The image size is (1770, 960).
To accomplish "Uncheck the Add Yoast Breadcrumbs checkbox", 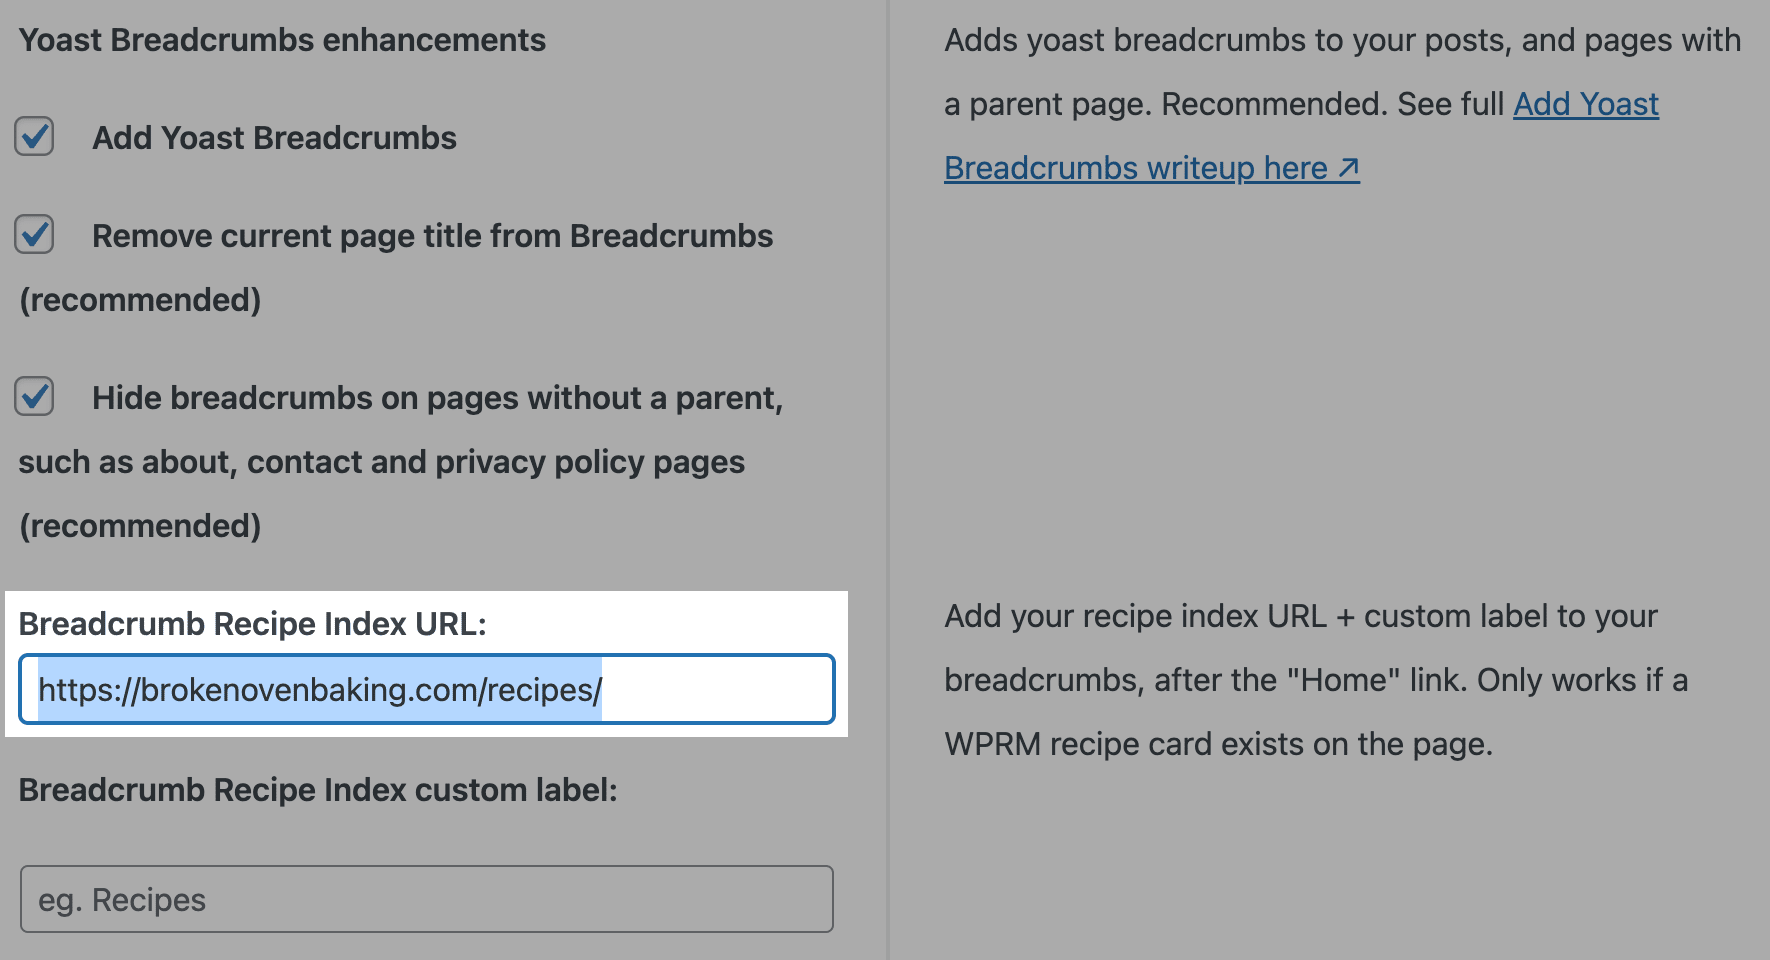I will pos(34,136).
